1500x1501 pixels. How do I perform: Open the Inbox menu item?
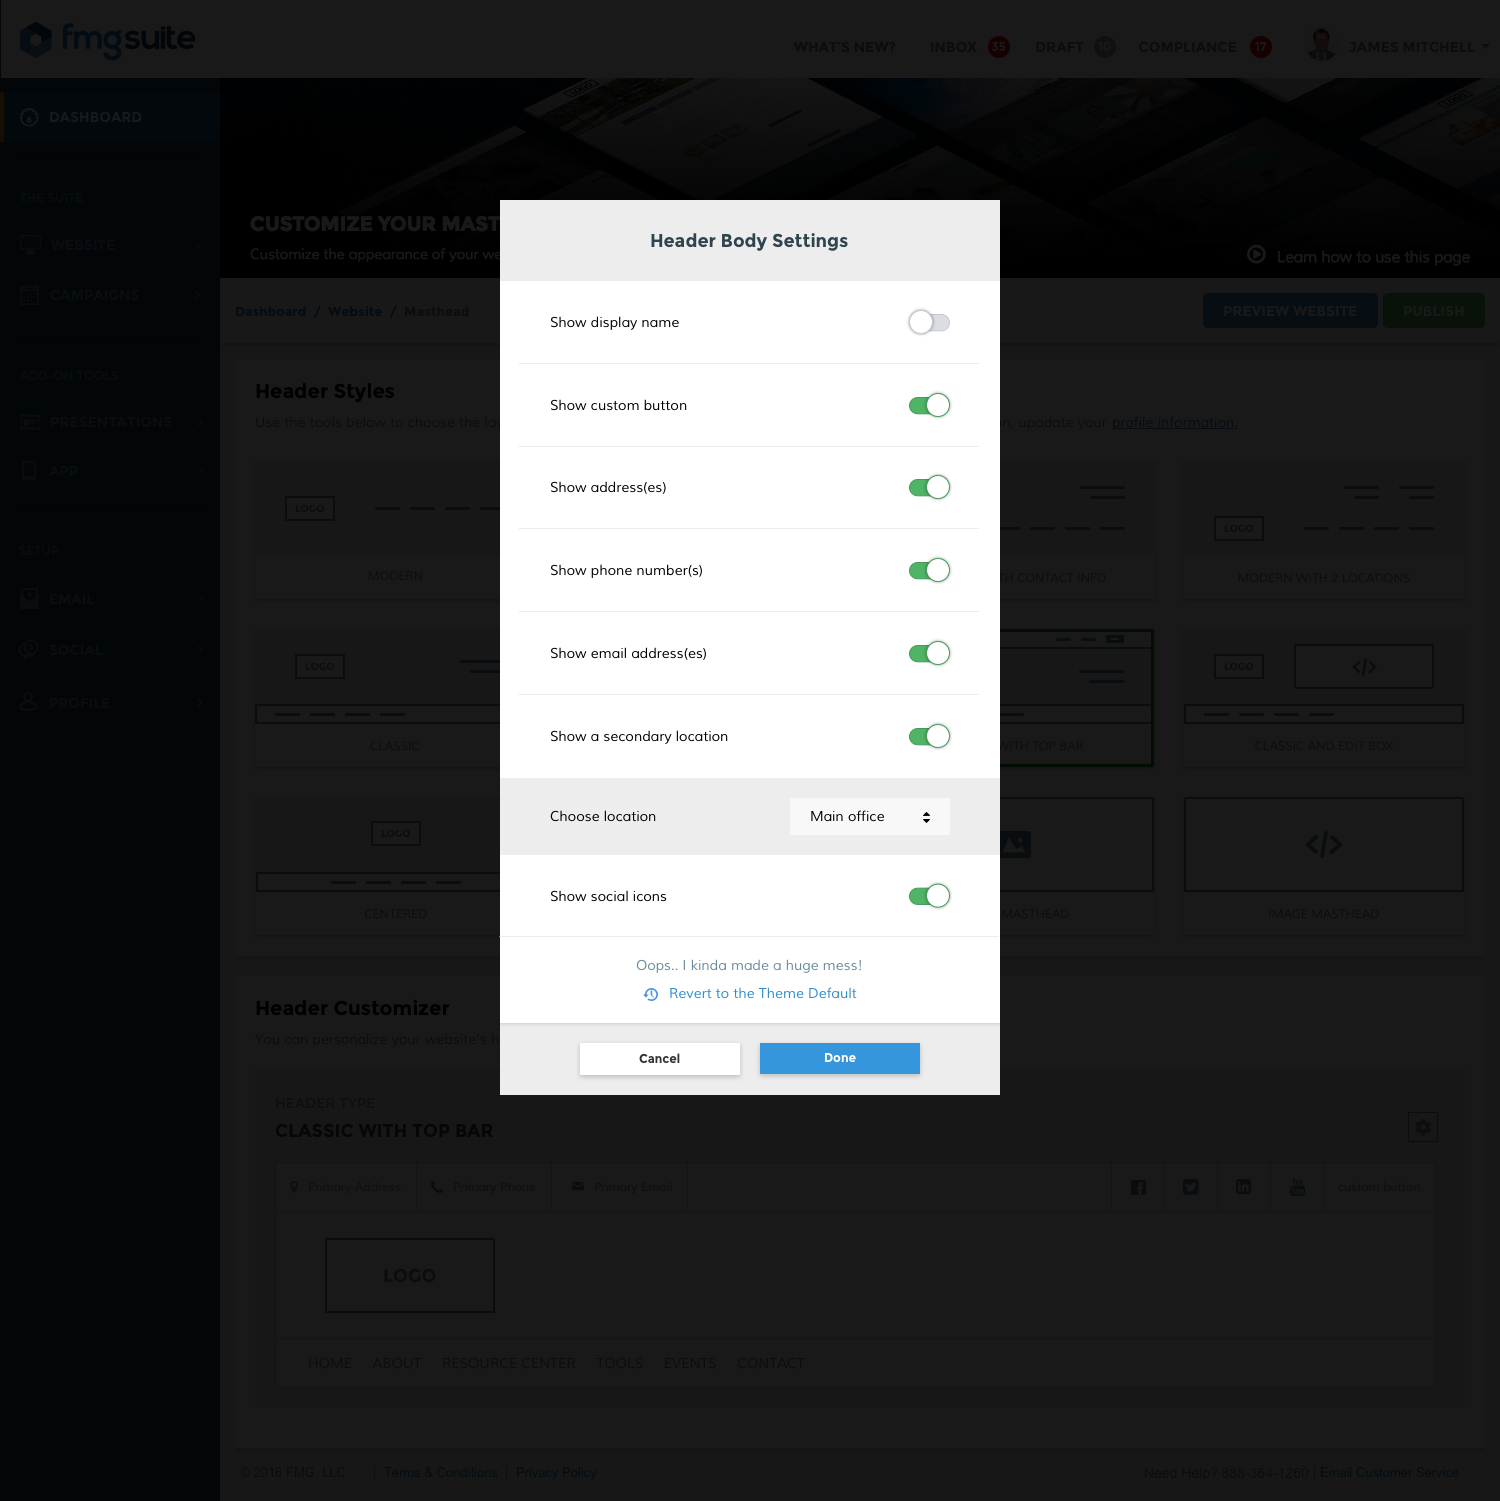click(x=953, y=47)
